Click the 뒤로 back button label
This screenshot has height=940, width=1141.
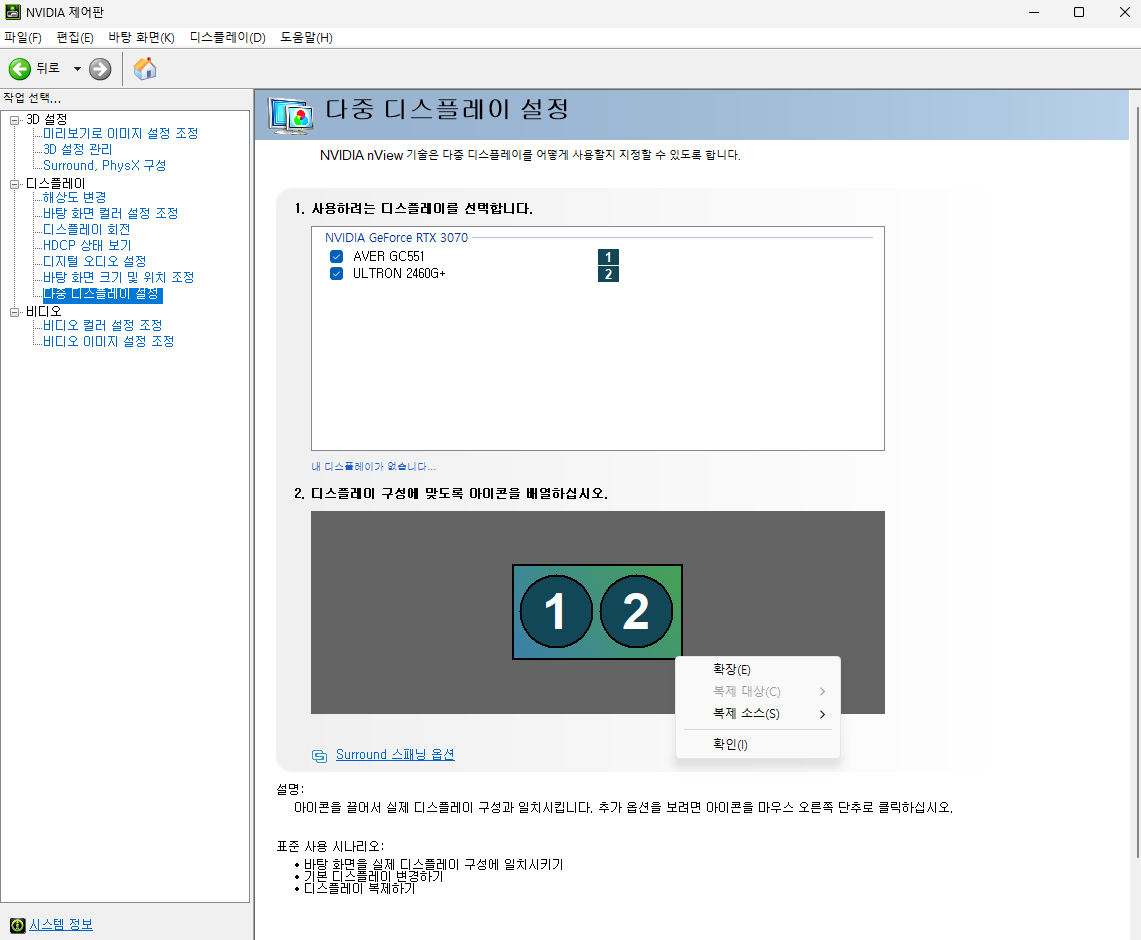(48, 68)
